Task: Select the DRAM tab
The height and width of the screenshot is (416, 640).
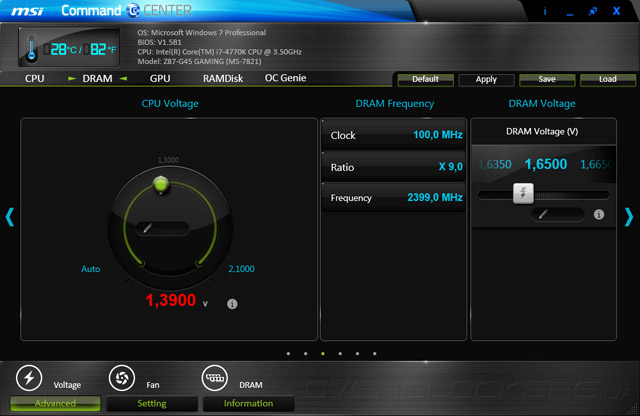Action: (x=97, y=78)
